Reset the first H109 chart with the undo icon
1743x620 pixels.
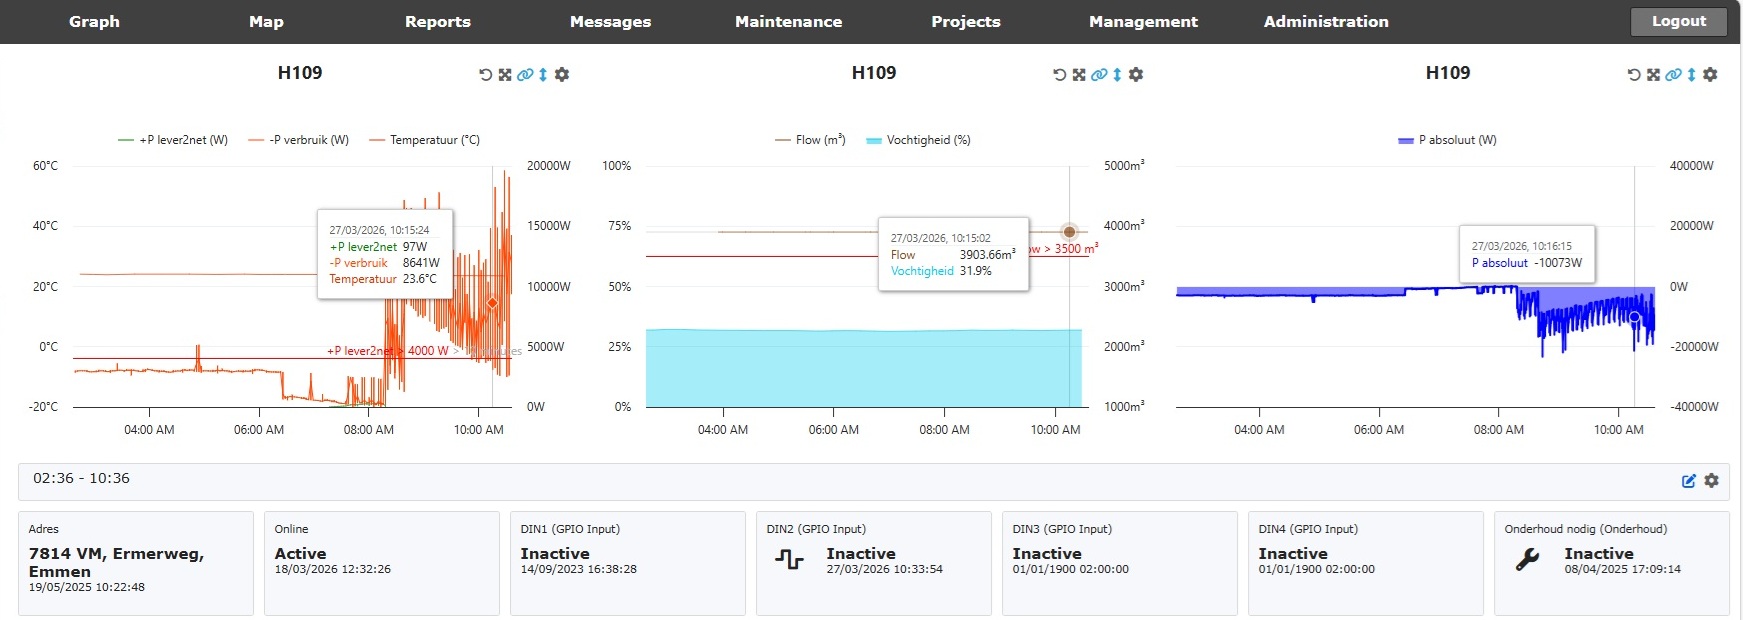[x=486, y=75]
